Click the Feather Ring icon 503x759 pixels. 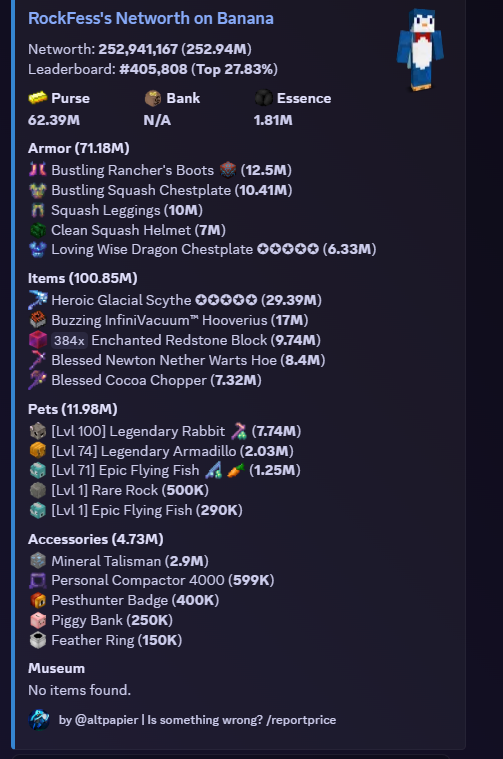pos(38,640)
